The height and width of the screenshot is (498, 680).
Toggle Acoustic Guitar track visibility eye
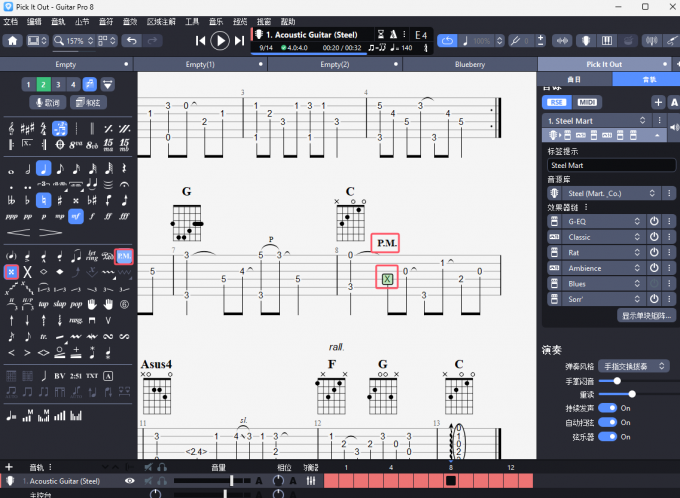pyautogui.click(x=129, y=481)
